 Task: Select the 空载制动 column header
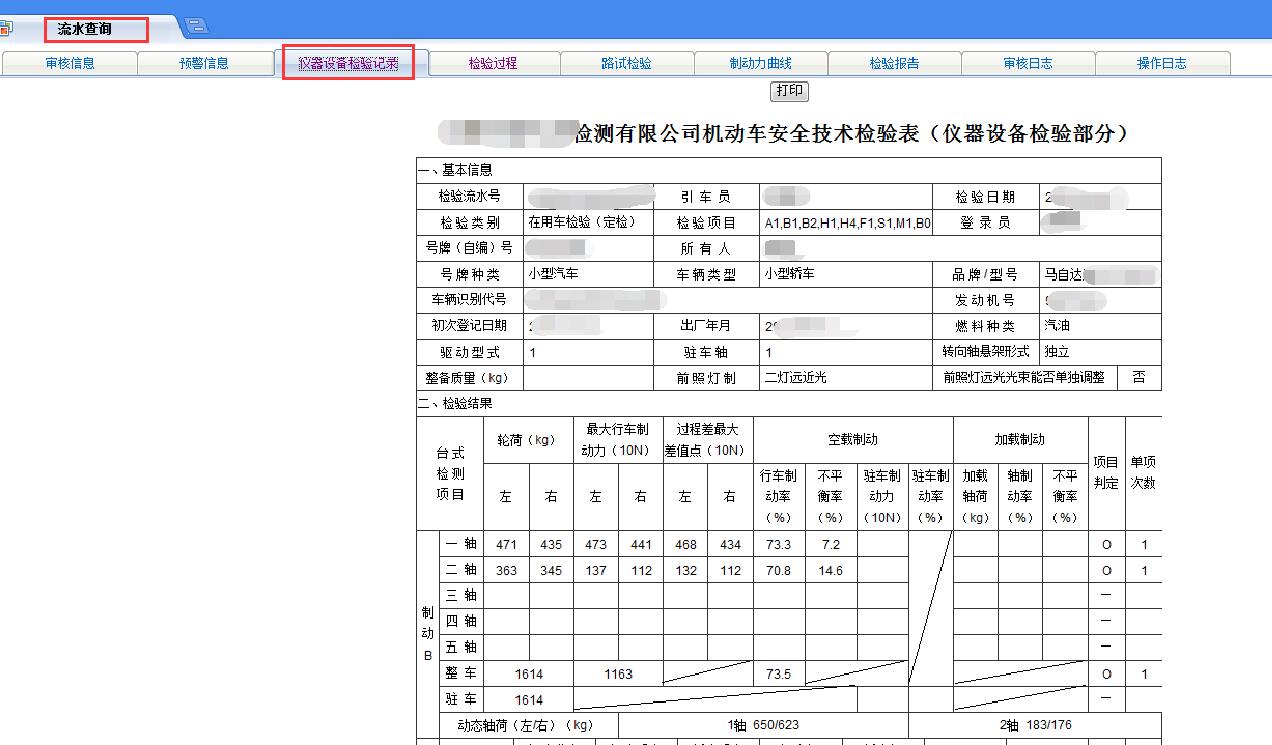[x=853, y=440]
